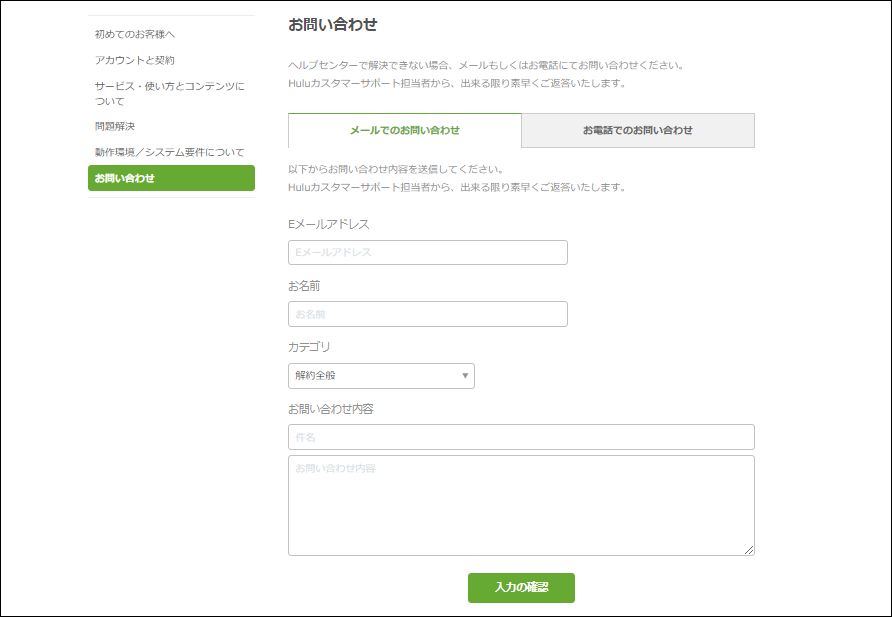Click the textarea resize handle corner
The width and height of the screenshot is (892, 617).
749,550
